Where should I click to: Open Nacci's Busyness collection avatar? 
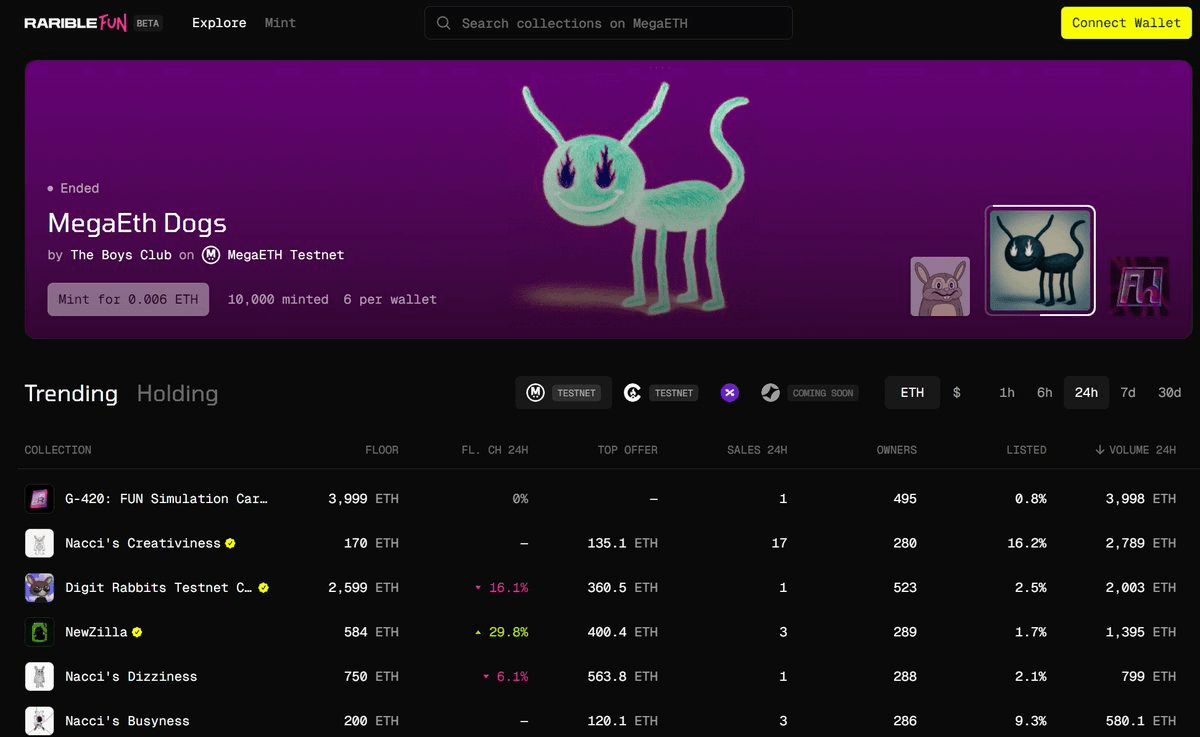click(39, 721)
